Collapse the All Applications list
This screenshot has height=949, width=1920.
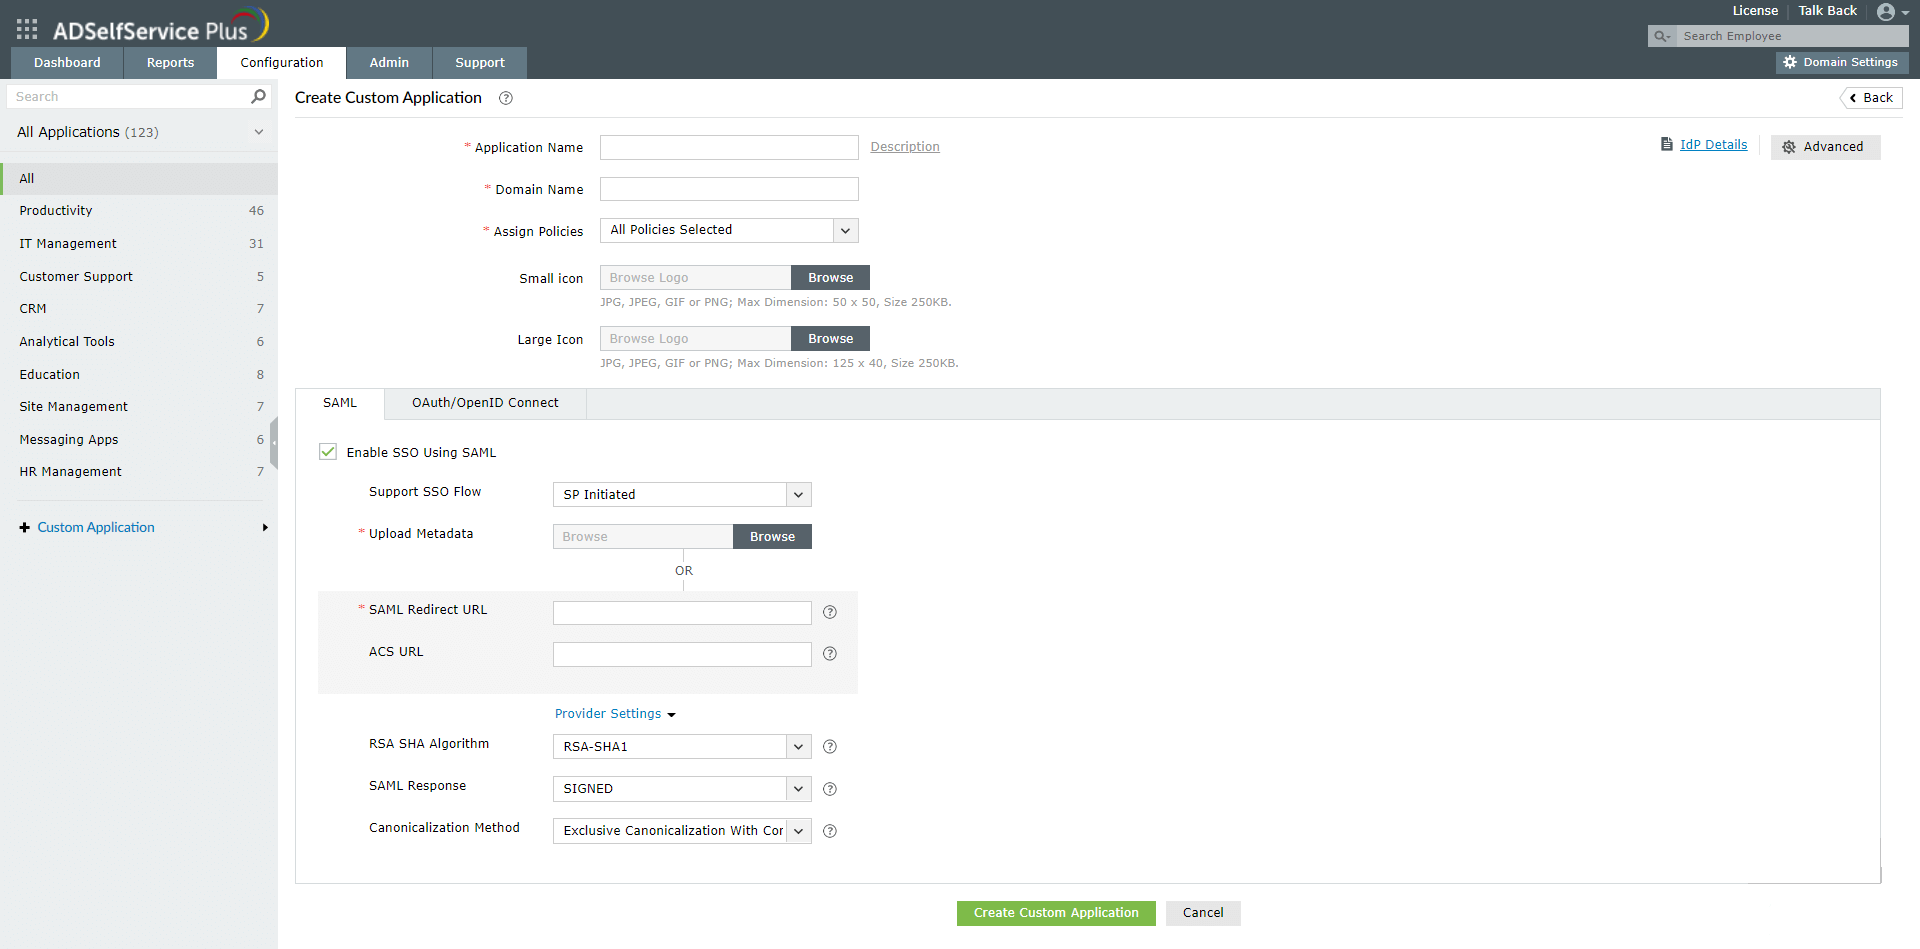[258, 131]
